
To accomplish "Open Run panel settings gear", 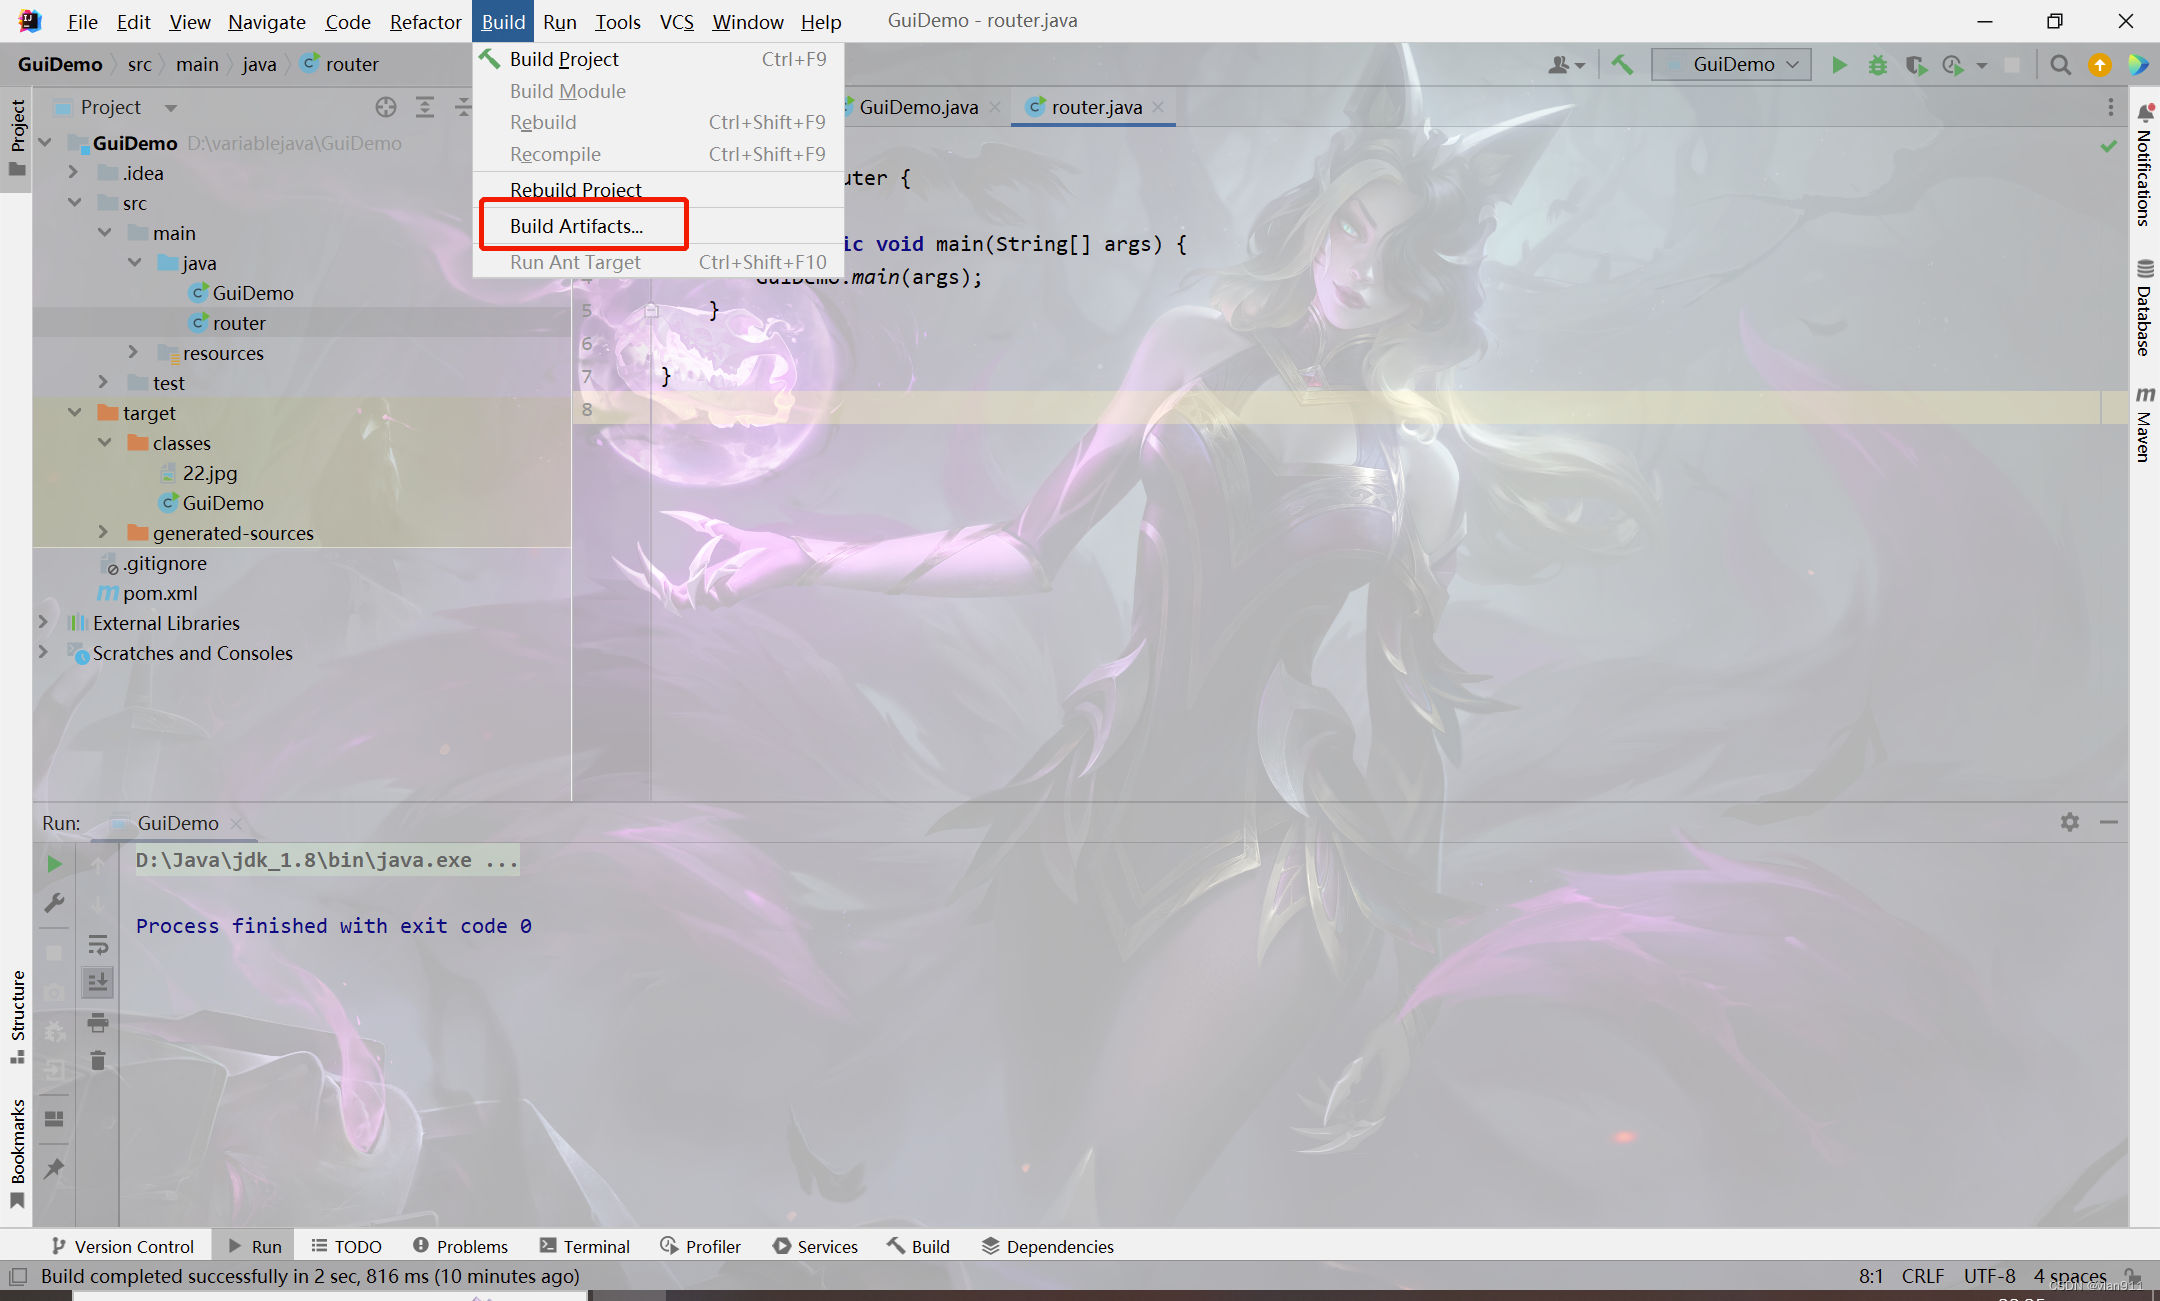I will (x=2070, y=822).
